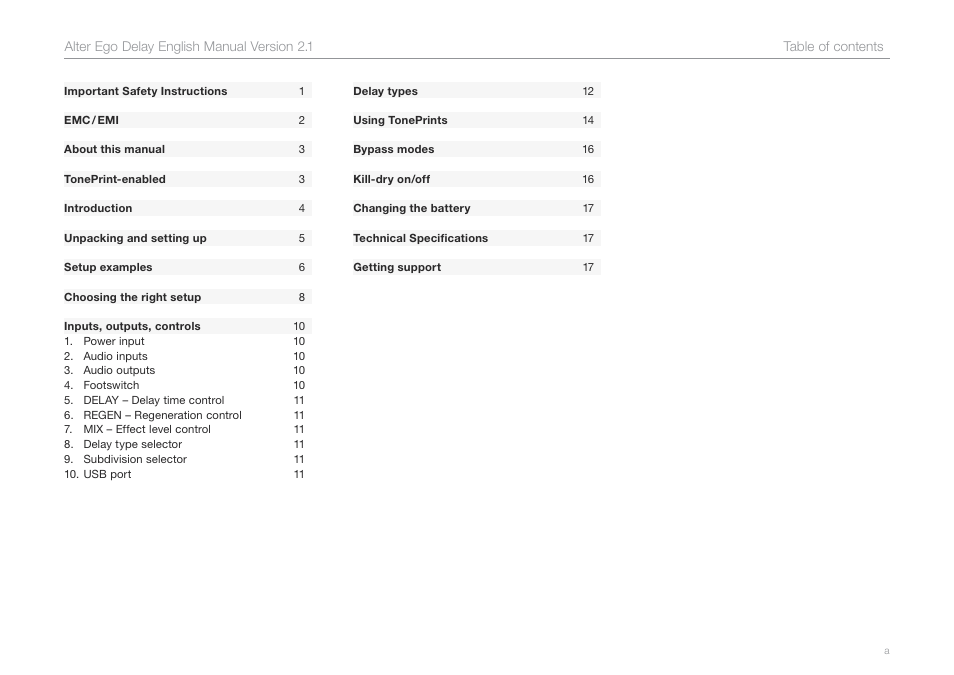The width and height of the screenshot is (954, 675).
Task: Jump to Delay type selector entry
Action: point(184,444)
